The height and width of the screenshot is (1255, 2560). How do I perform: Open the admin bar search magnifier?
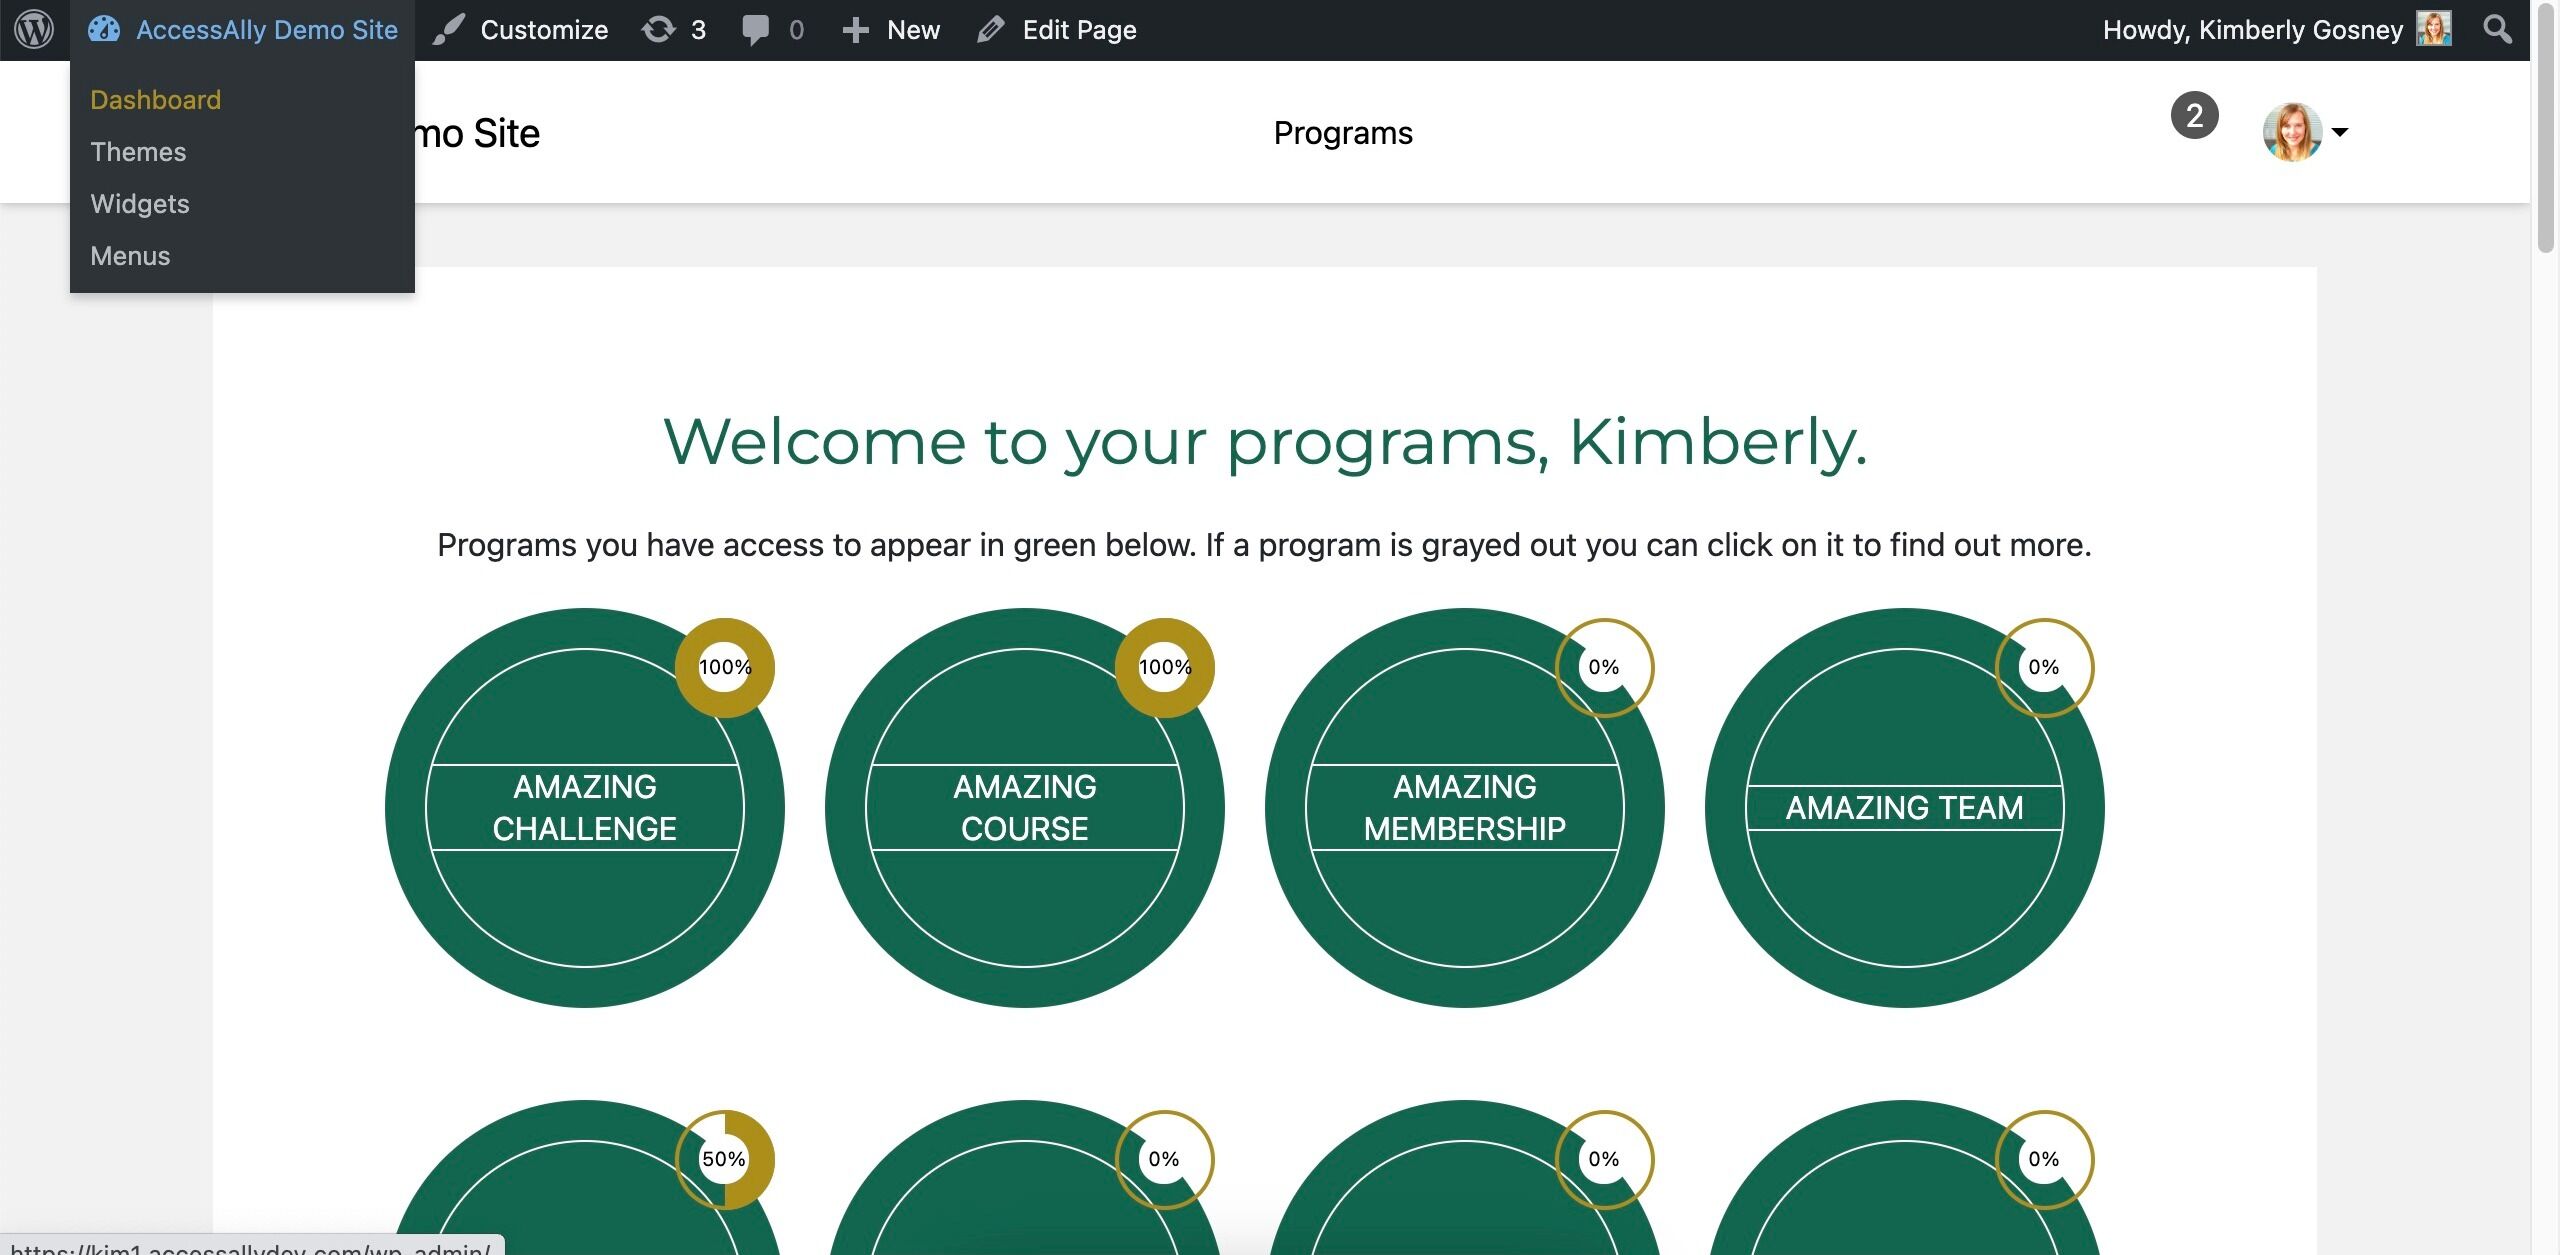2497,29
